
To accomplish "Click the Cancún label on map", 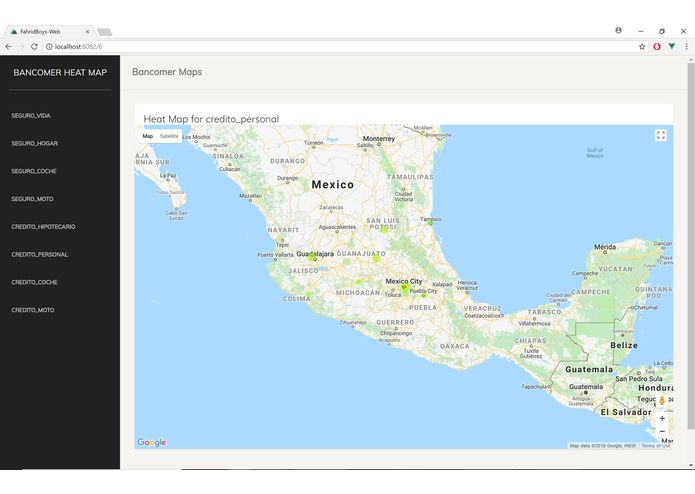I will click(662, 243).
